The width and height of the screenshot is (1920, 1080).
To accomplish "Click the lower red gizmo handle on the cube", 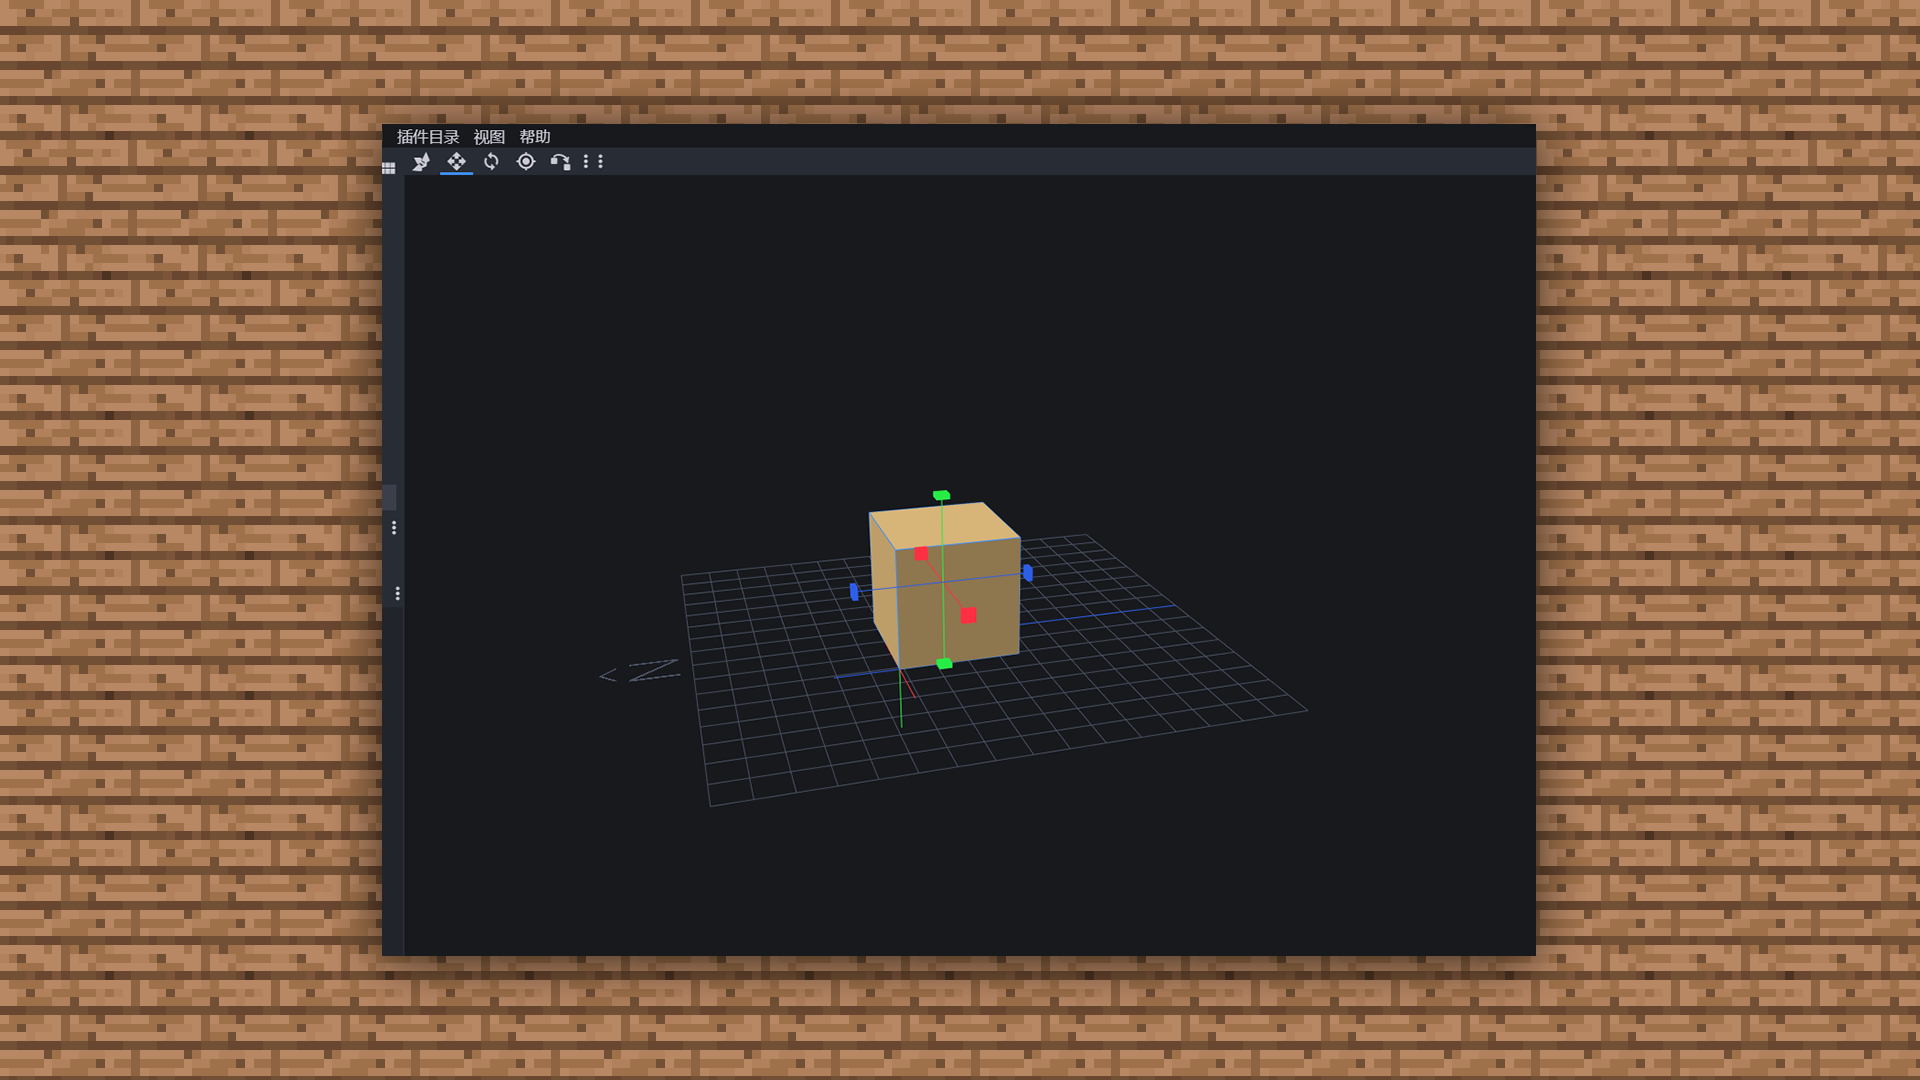I will [968, 616].
